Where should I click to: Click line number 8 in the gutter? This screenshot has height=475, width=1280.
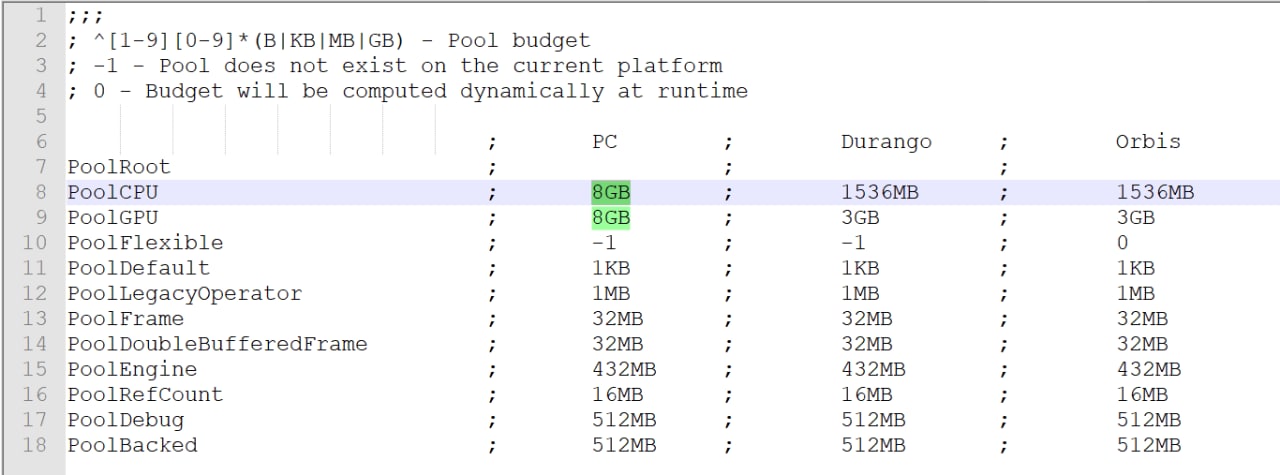pos(41,192)
